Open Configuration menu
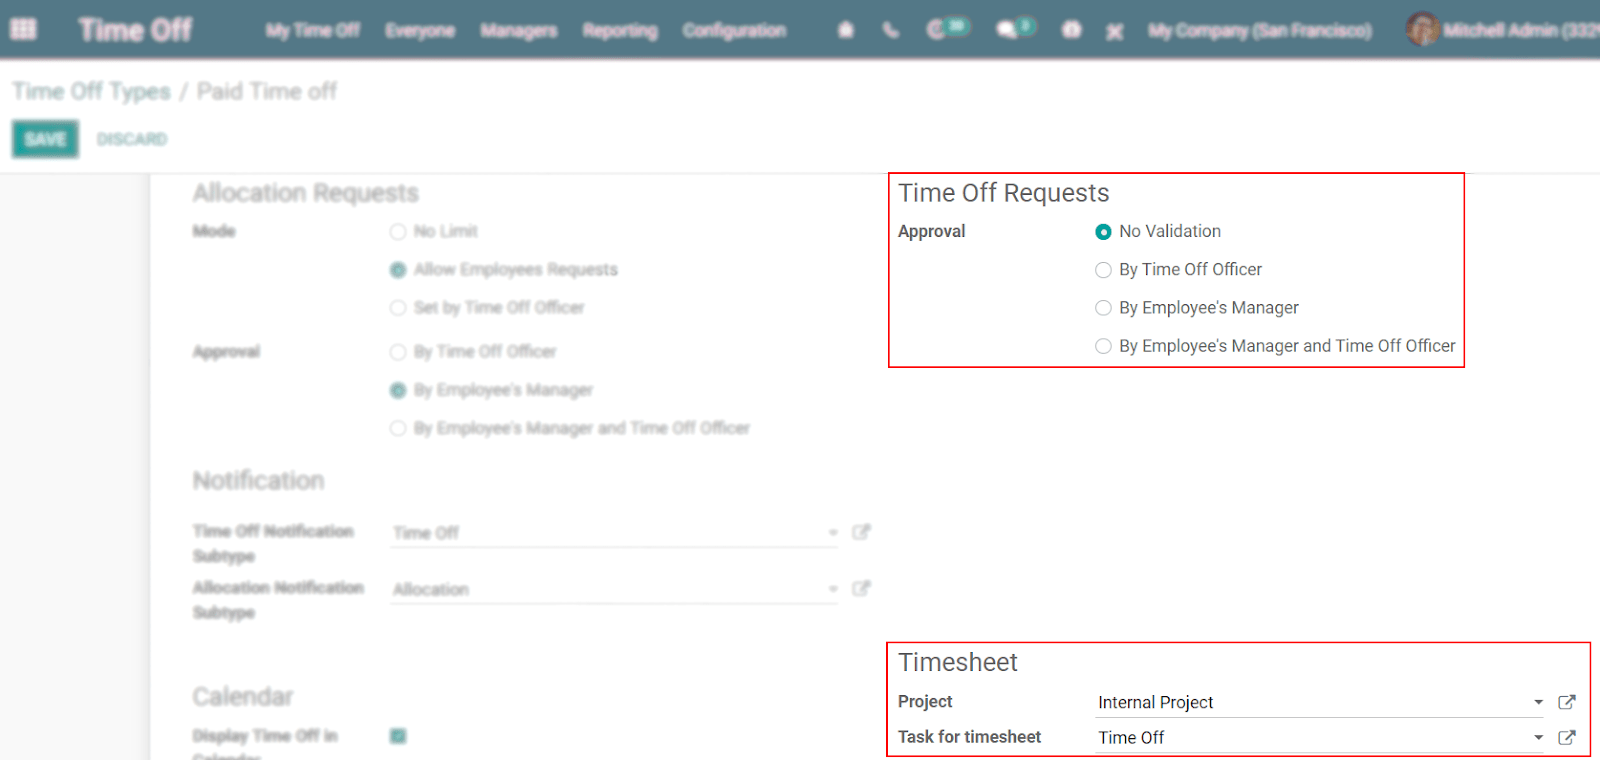 pyautogui.click(x=734, y=30)
